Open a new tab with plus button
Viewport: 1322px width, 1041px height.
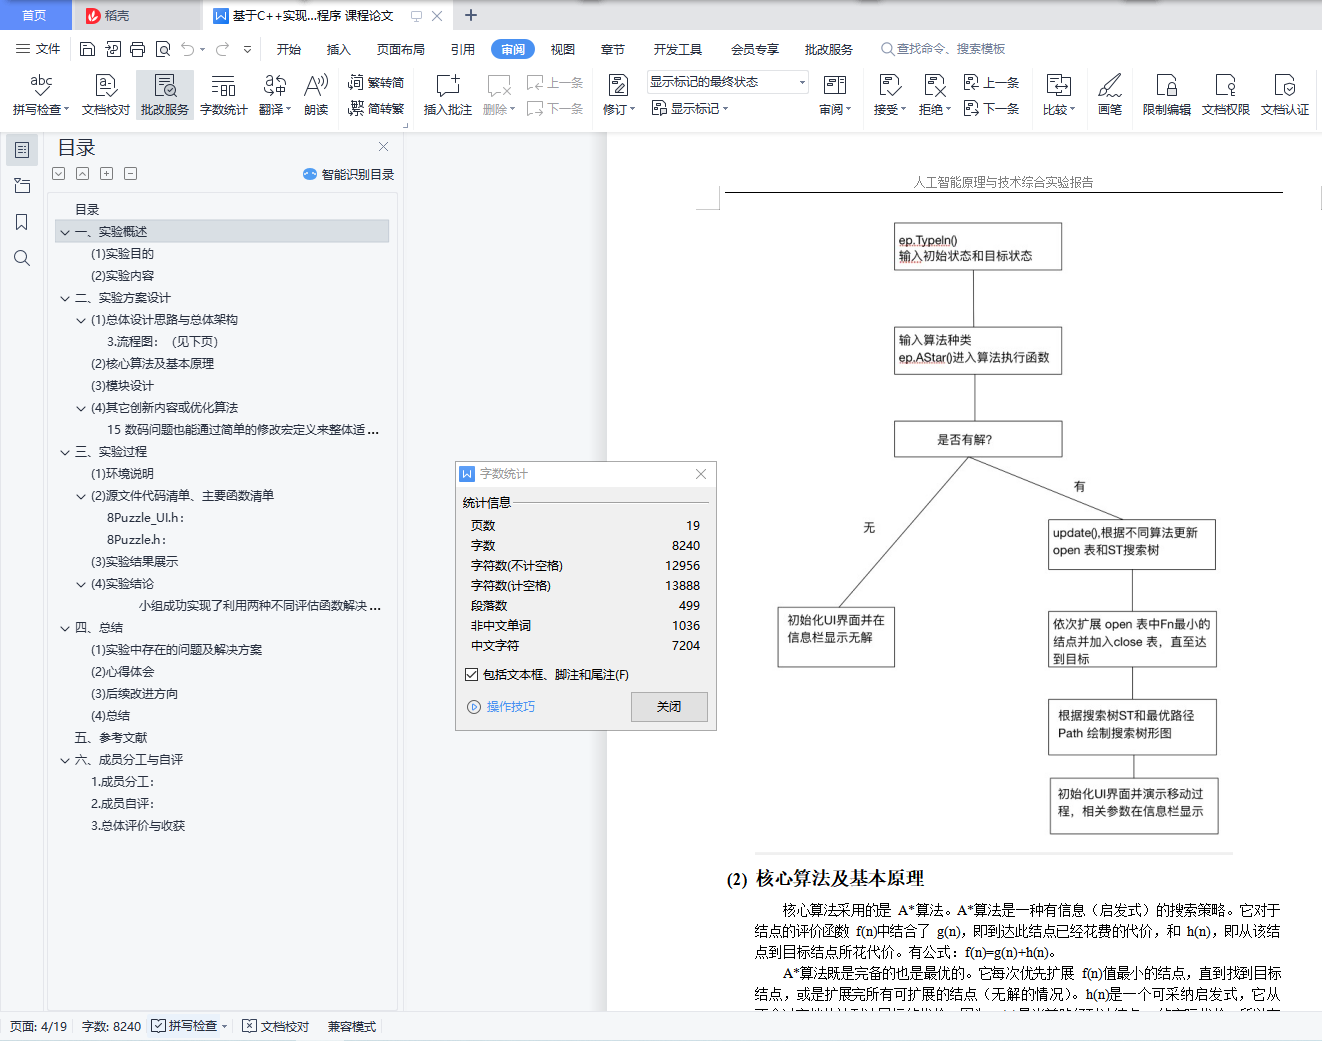click(x=471, y=15)
